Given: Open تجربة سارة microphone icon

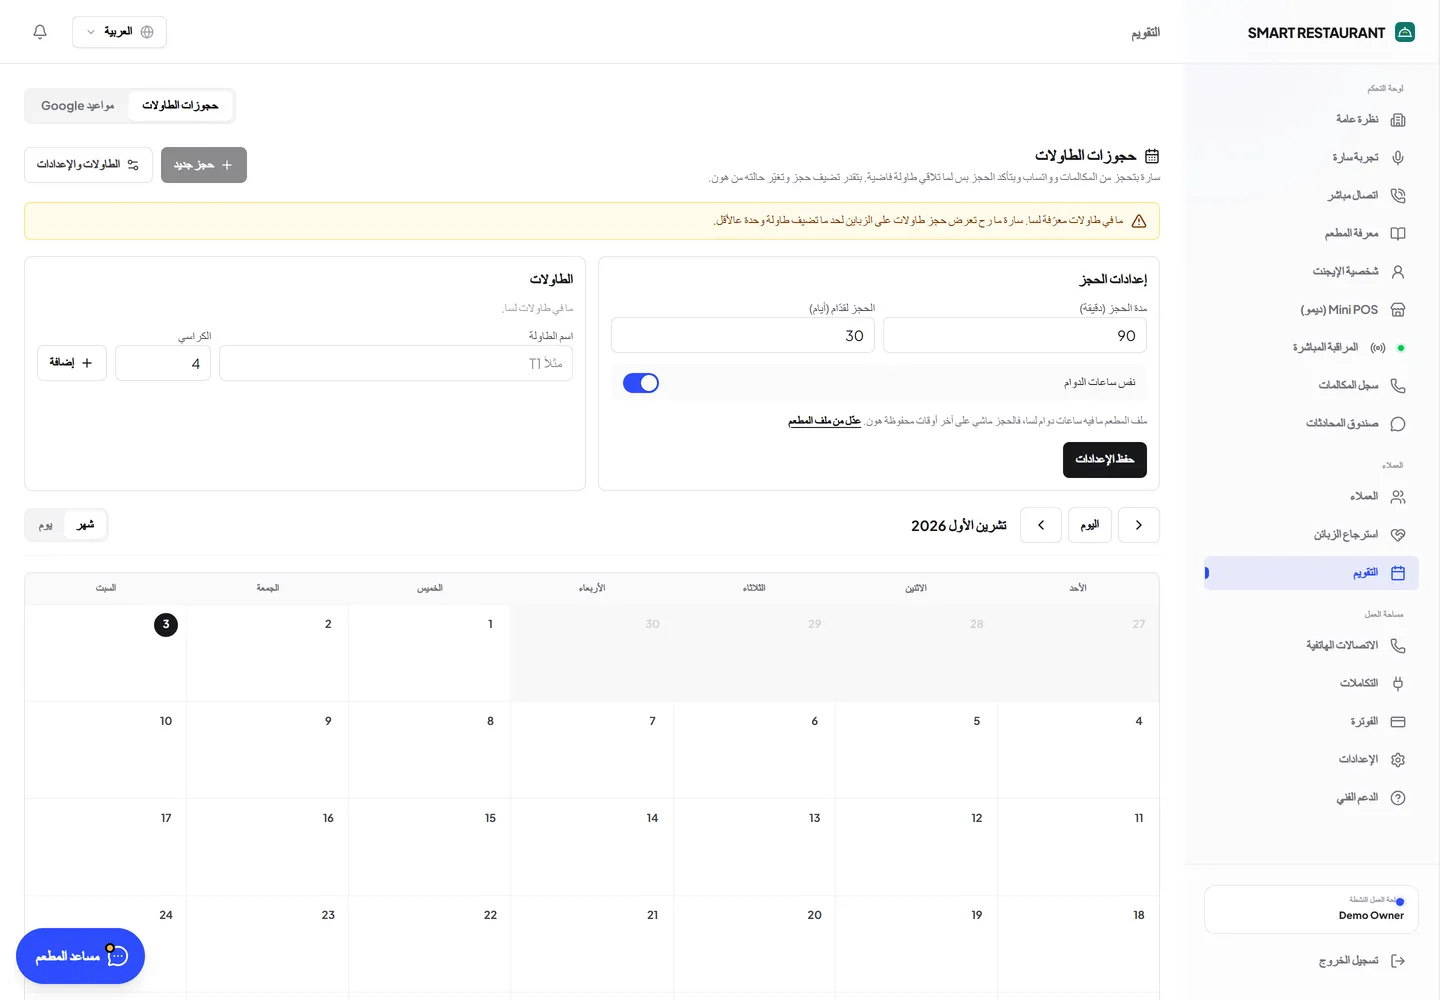Looking at the screenshot, I should click(1398, 158).
